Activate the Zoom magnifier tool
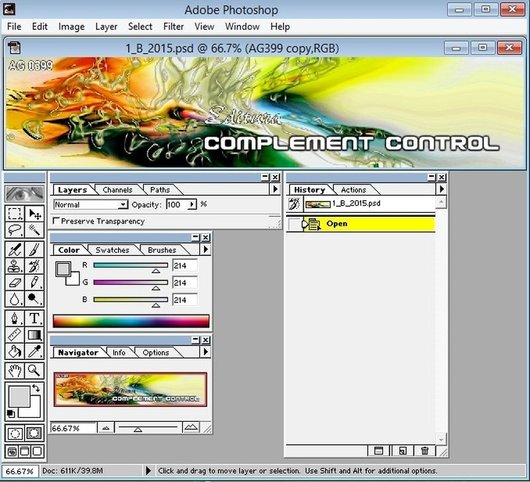The width and height of the screenshot is (530, 482). 34,370
